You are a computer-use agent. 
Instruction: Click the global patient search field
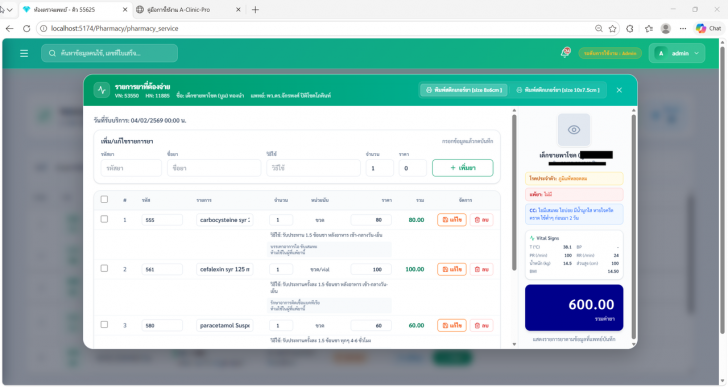pos(110,53)
